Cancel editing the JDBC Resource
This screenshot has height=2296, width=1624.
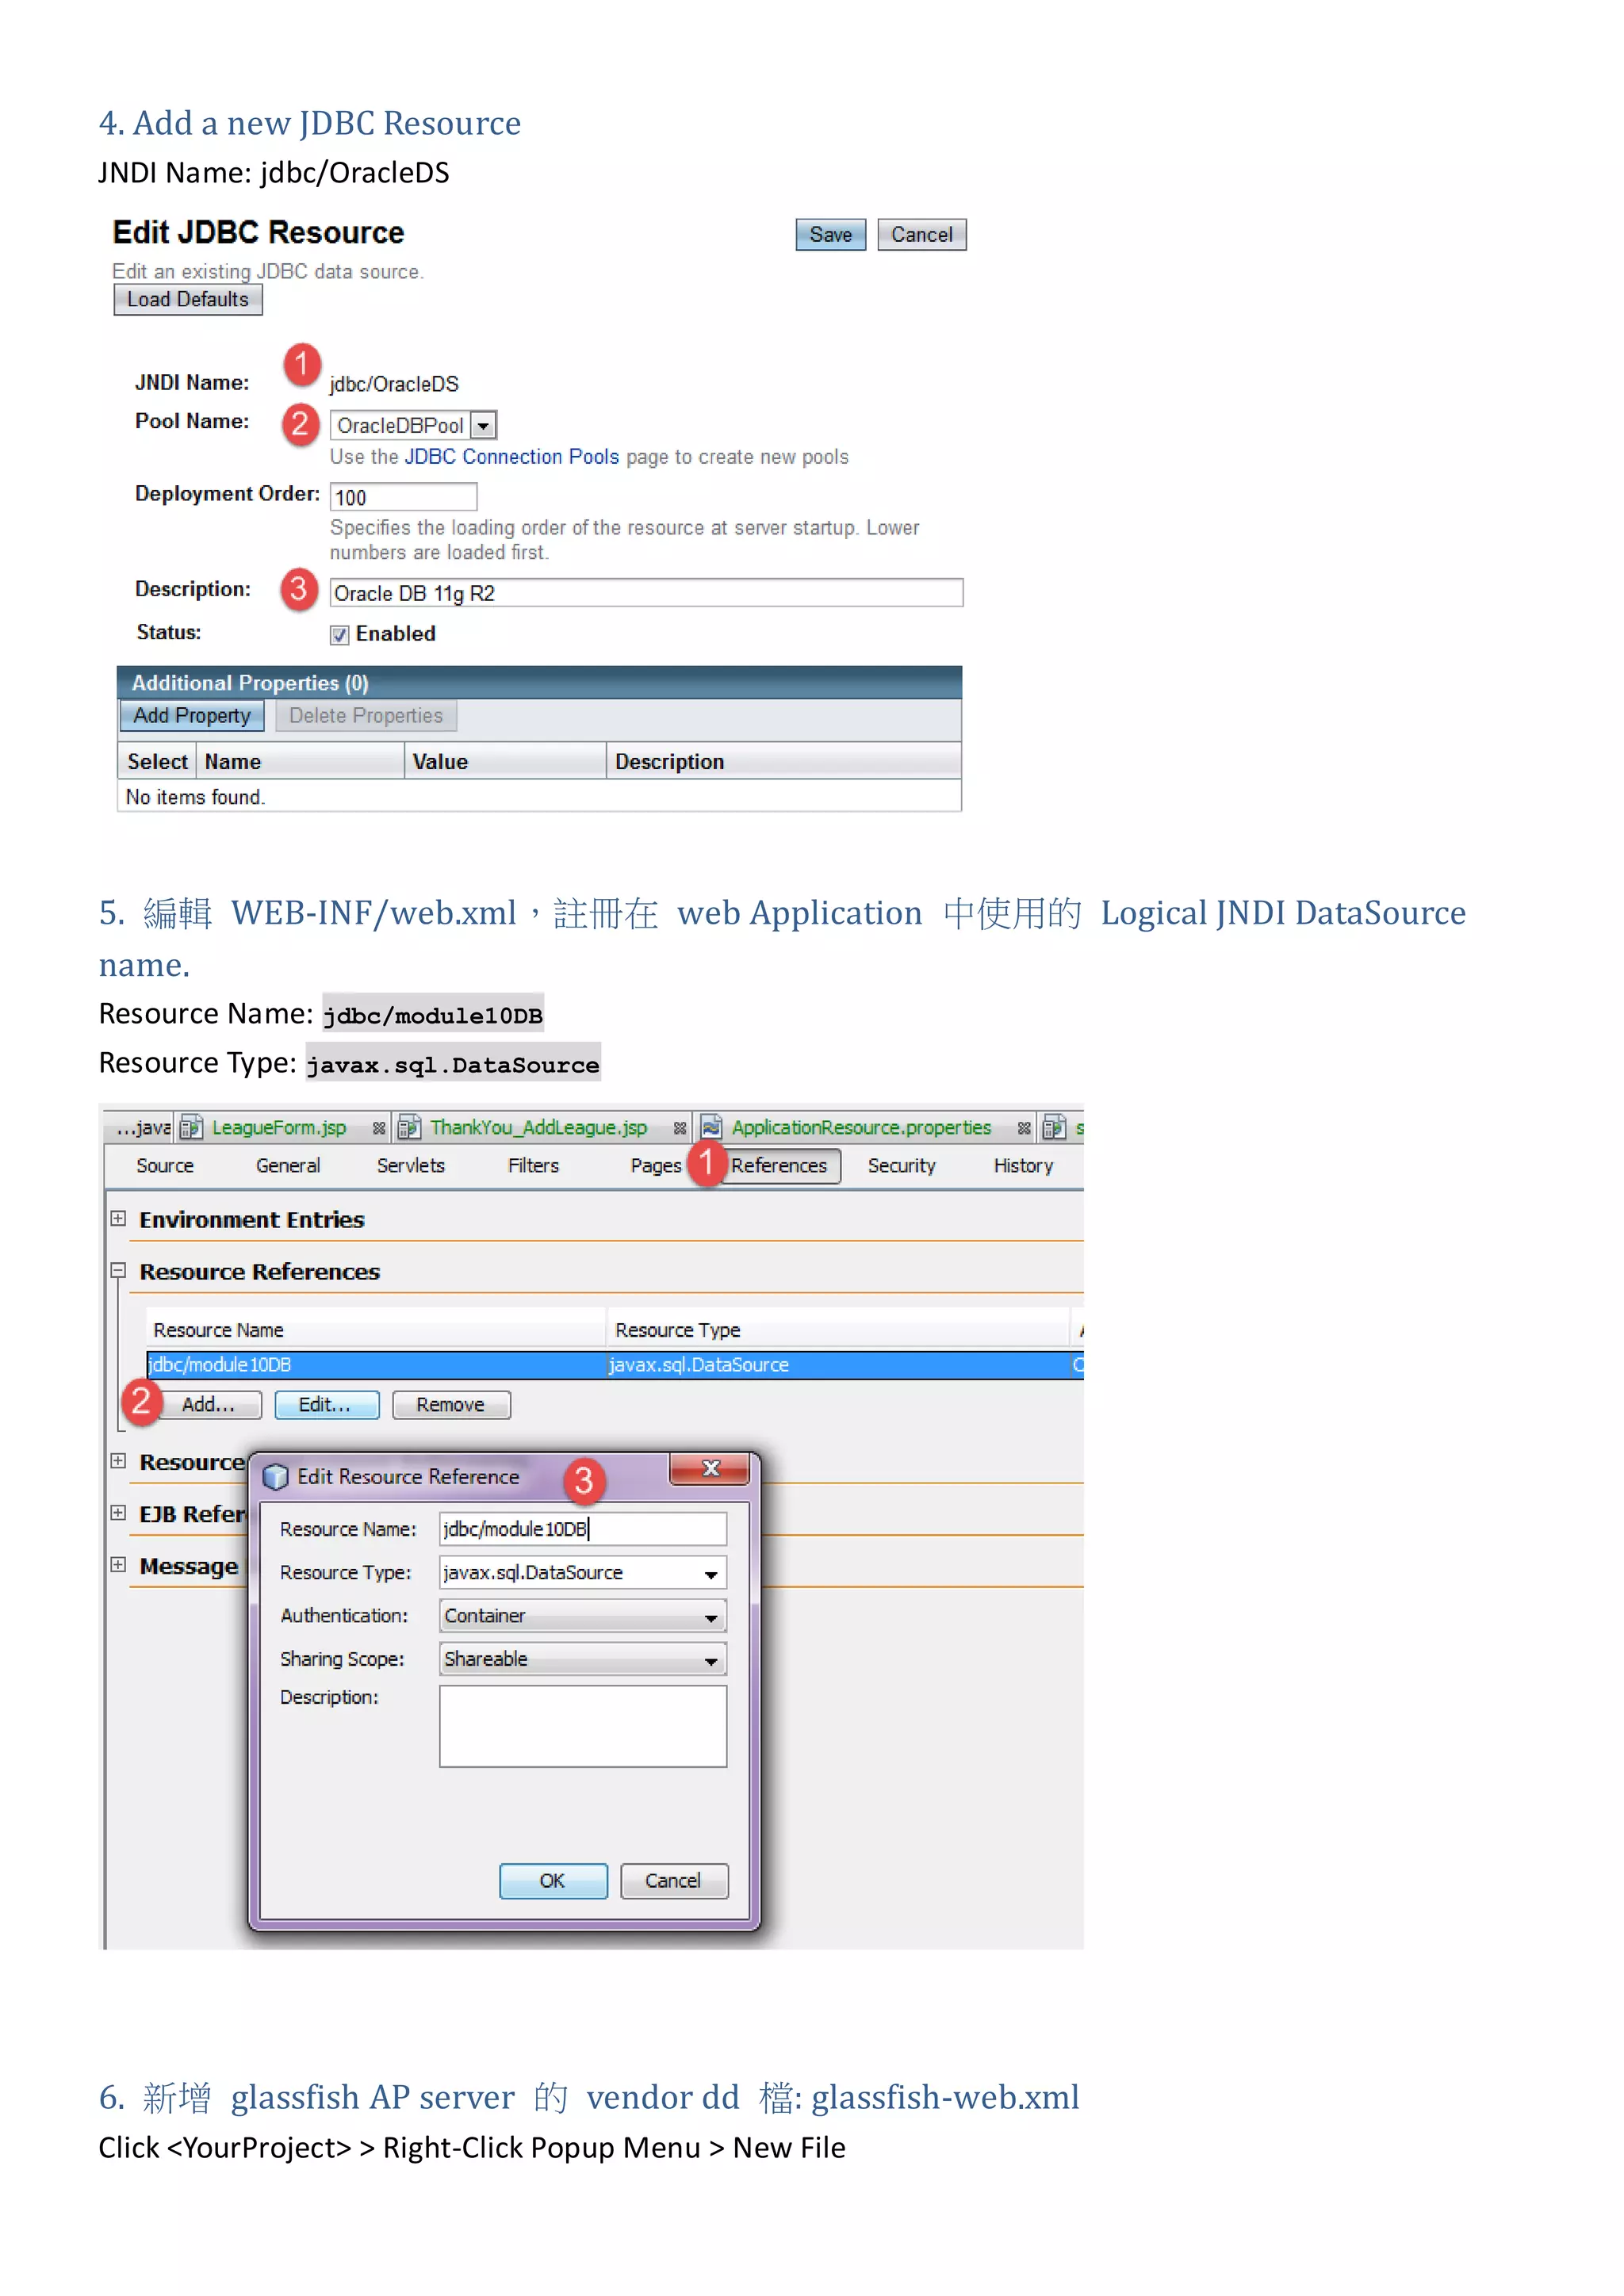pyautogui.click(x=921, y=235)
